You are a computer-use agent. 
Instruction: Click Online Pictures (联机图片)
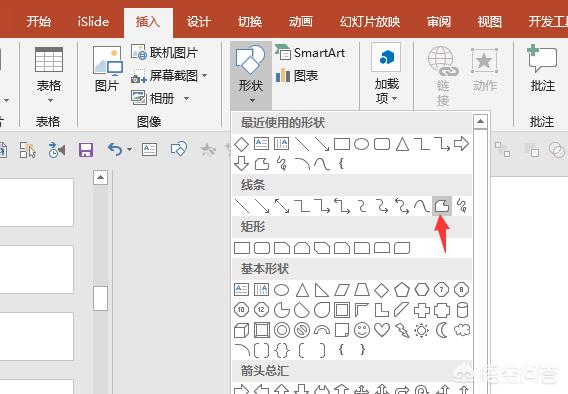tap(164, 53)
